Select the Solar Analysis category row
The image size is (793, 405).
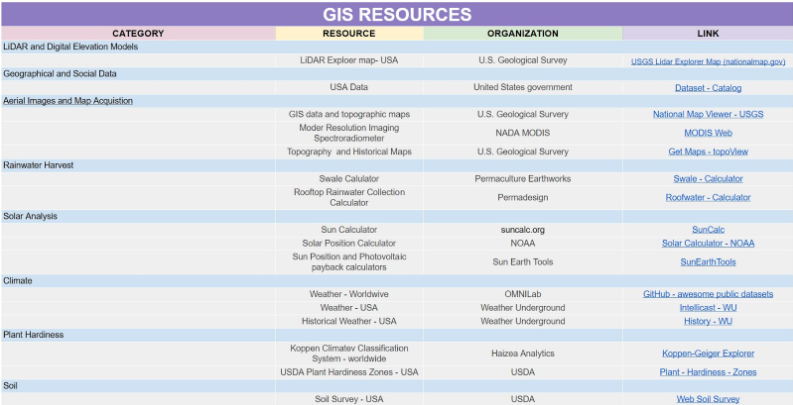397,216
